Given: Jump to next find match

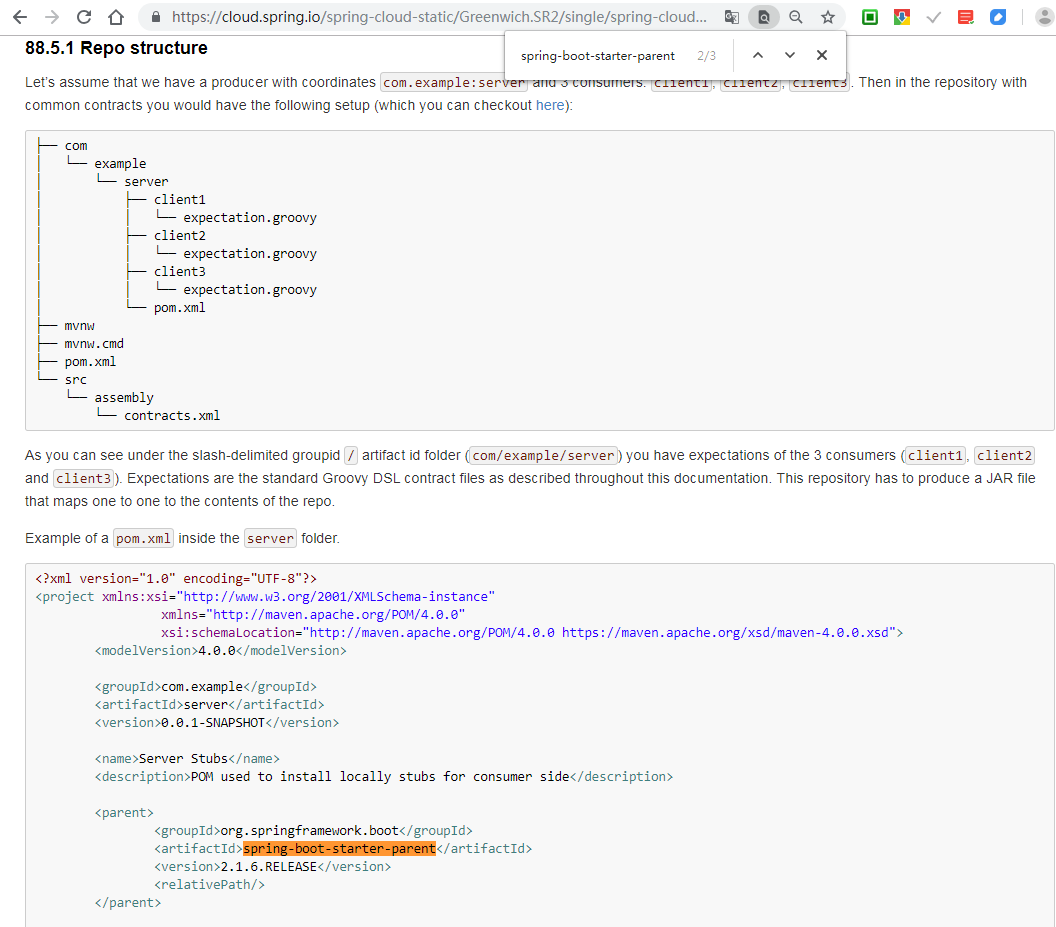Looking at the screenshot, I should tap(789, 55).
